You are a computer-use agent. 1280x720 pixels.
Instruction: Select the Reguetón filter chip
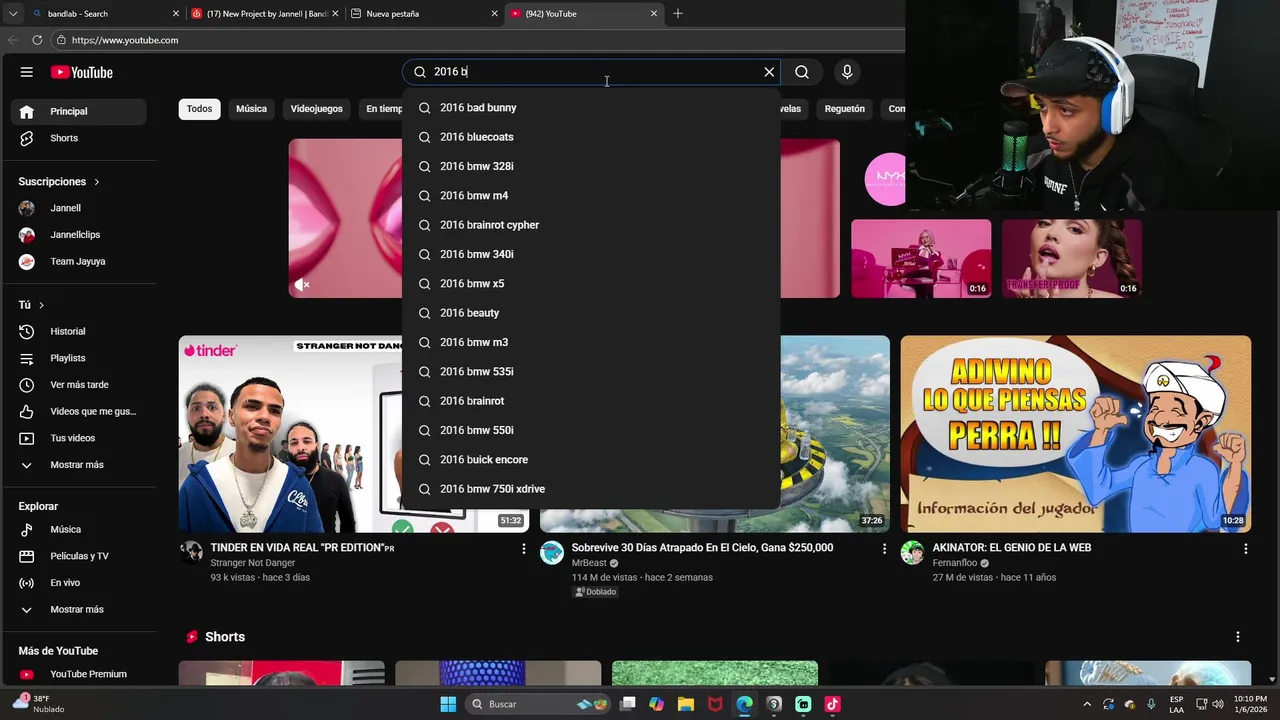[x=845, y=109]
